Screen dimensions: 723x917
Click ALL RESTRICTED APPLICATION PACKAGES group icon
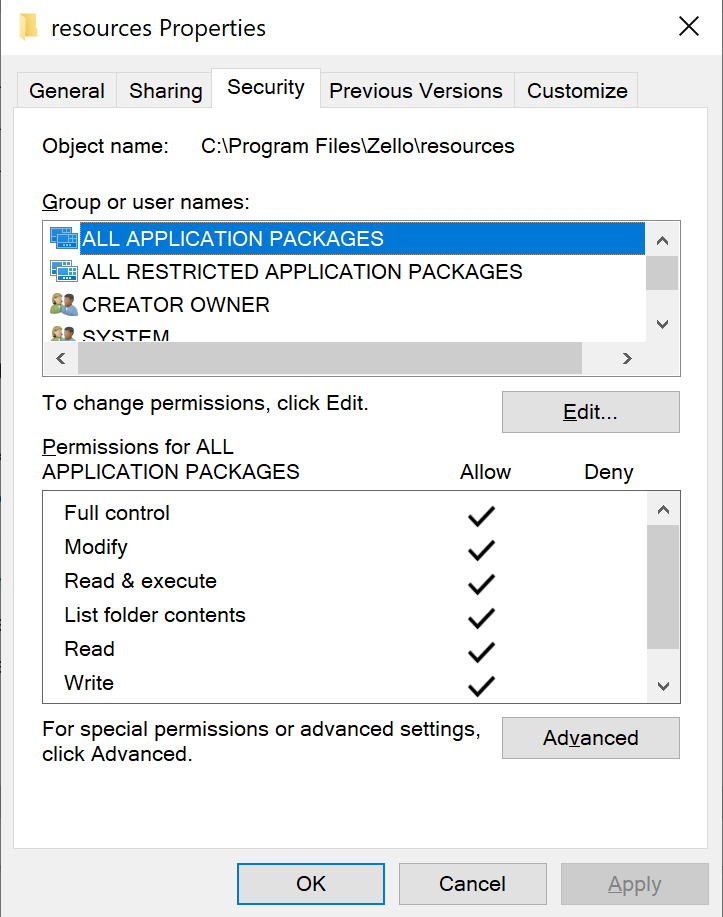[64, 271]
